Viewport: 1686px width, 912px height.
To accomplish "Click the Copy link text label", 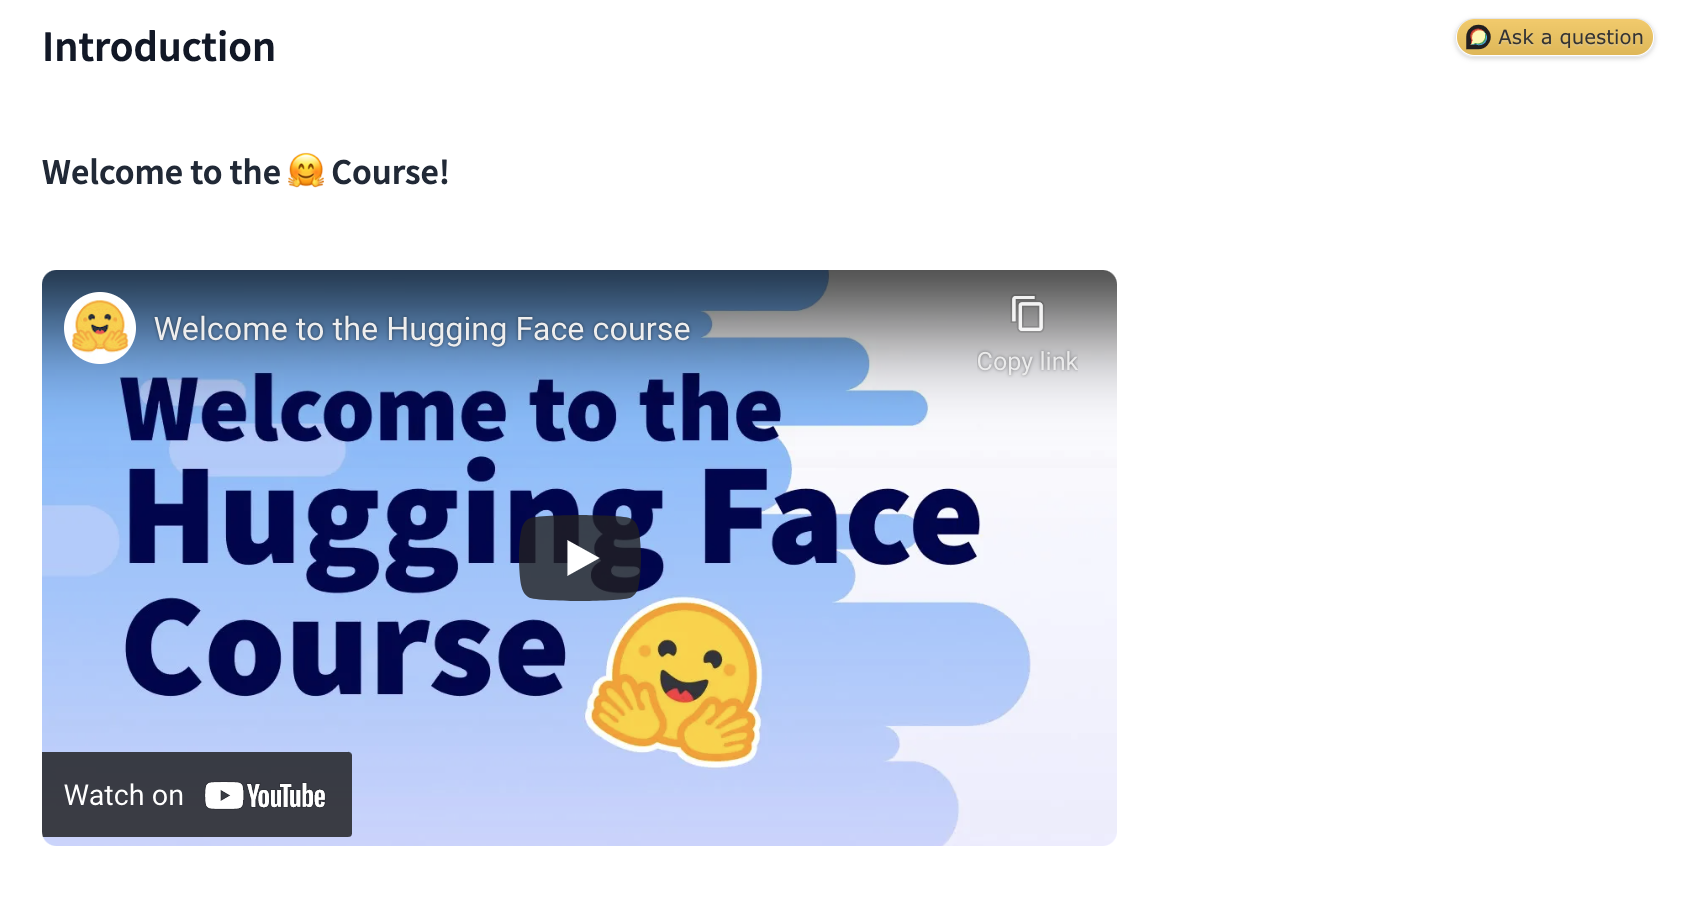I will coord(1027,361).
